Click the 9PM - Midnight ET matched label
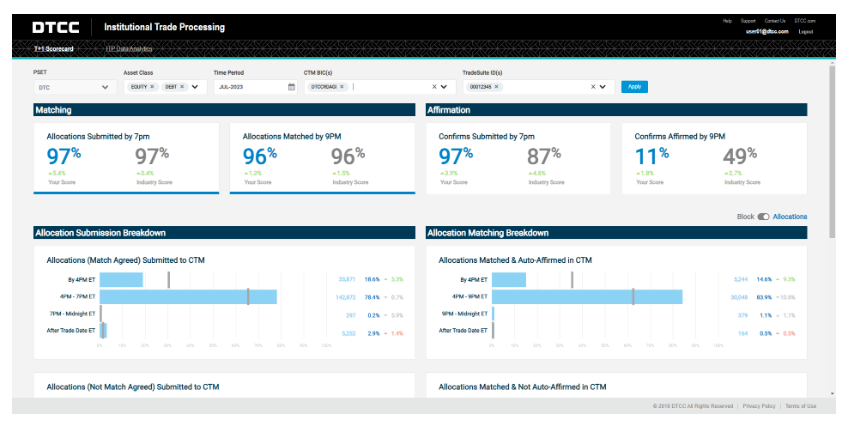The image size is (851, 423). point(466,313)
